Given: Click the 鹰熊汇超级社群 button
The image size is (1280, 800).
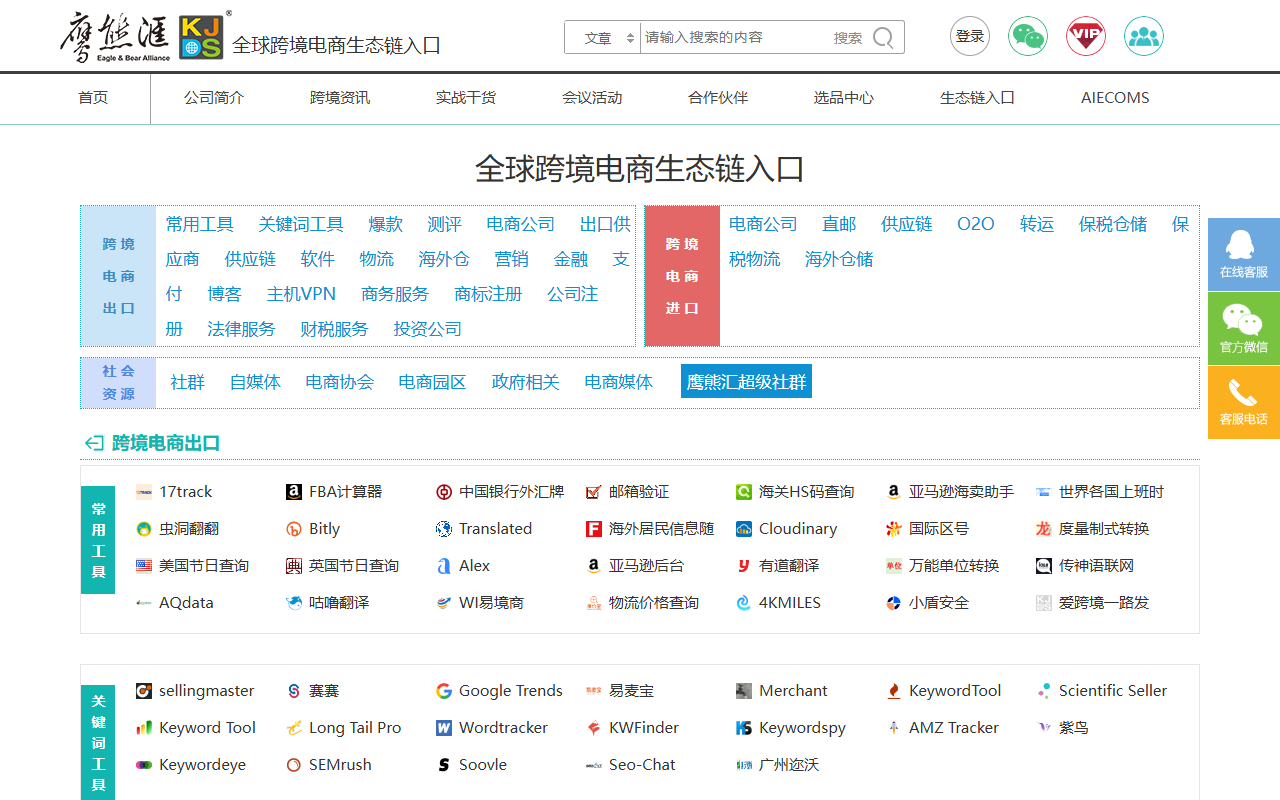Looking at the screenshot, I should (746, 381).
